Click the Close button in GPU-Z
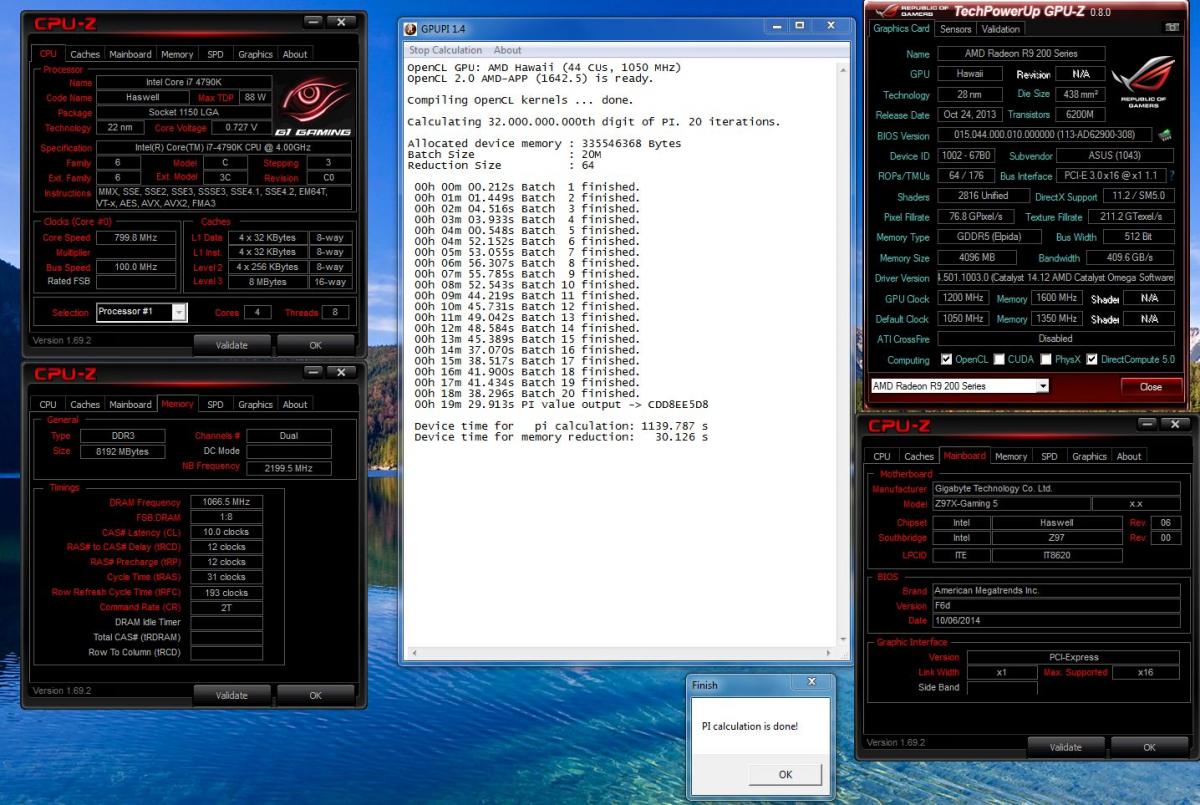Screen dimensions: 1200x805 point(1150,386)
